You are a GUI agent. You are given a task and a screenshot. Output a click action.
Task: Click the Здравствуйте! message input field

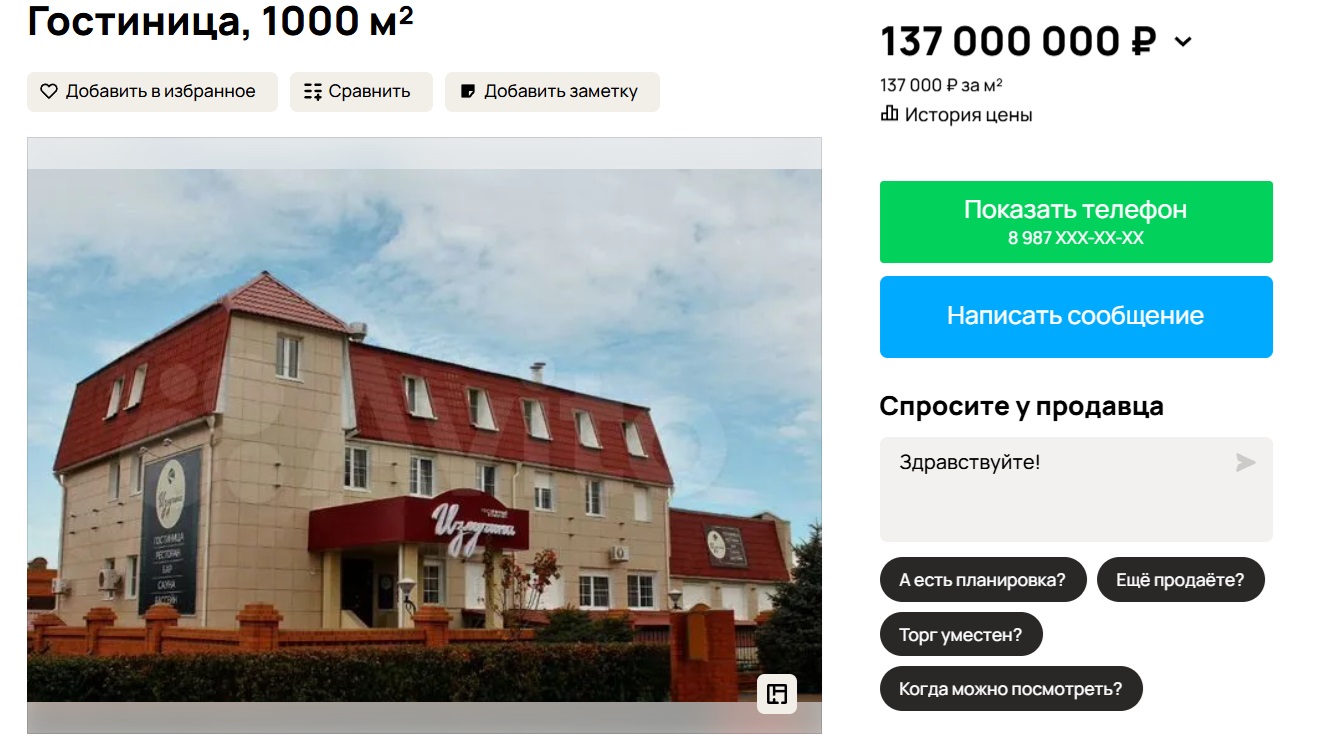pyautogui.click(x=1076, y=489)
